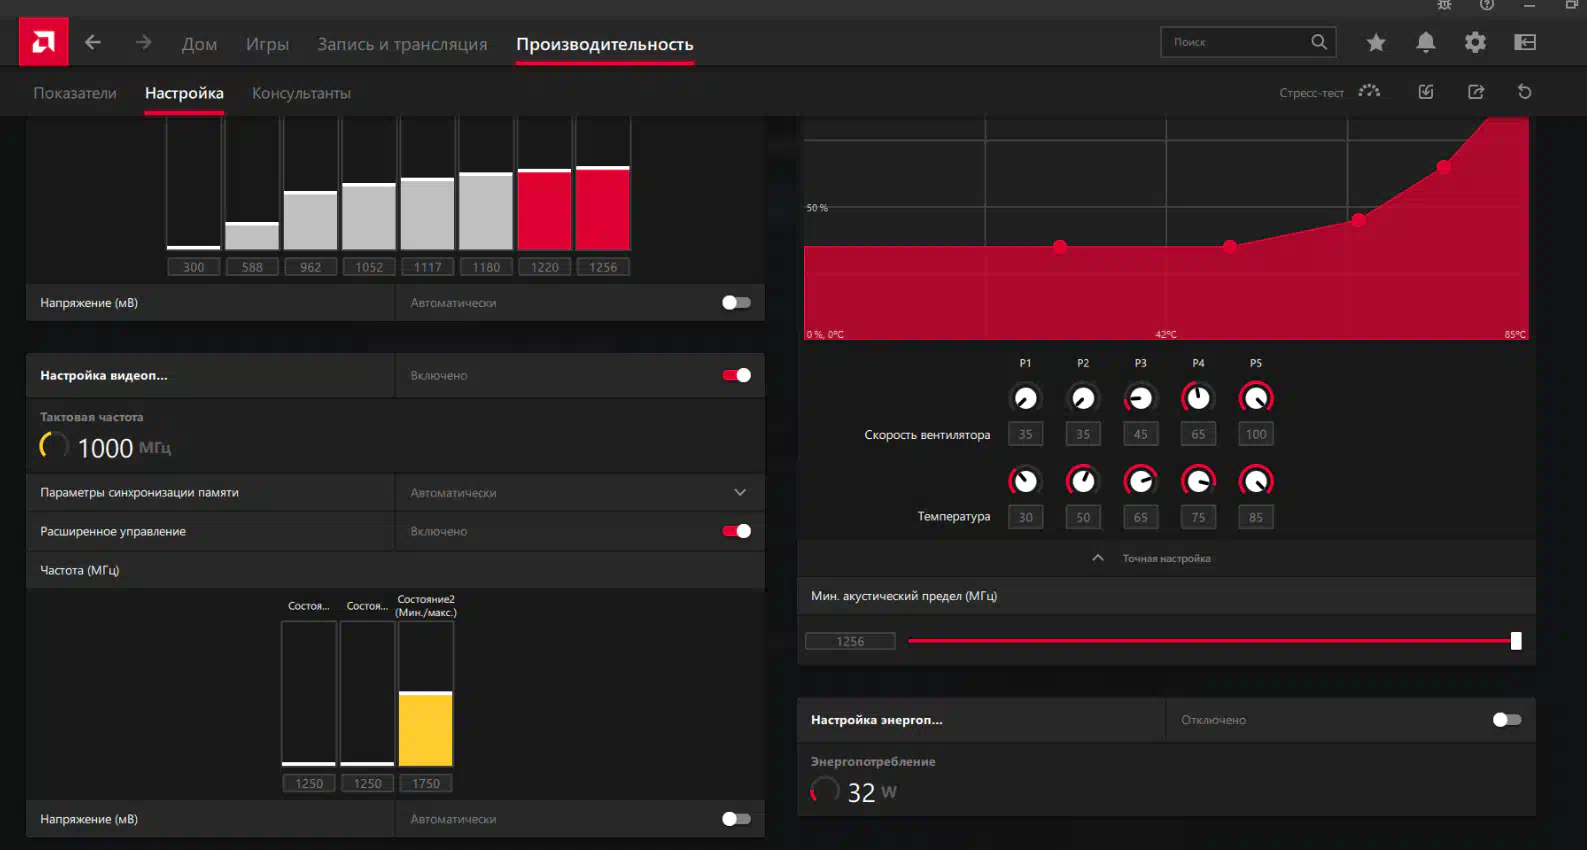Click the search input field
1587x850 pixels.
tap(1237, 42)
